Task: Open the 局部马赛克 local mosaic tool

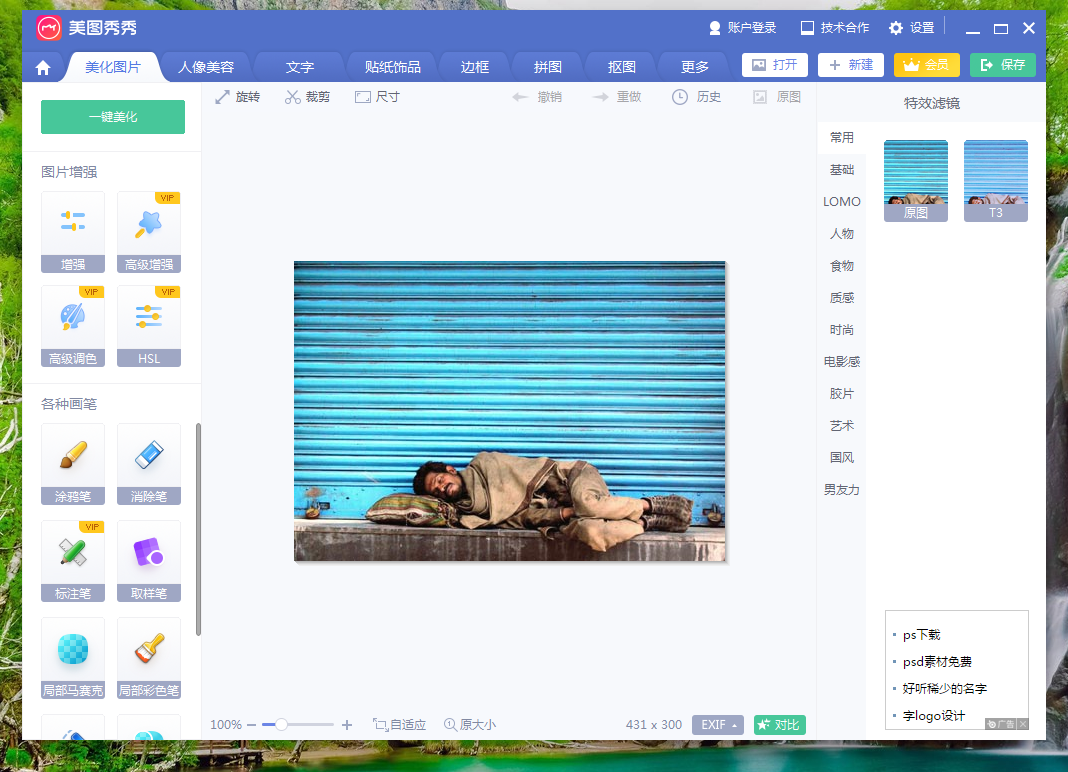Action: [72, 657]
